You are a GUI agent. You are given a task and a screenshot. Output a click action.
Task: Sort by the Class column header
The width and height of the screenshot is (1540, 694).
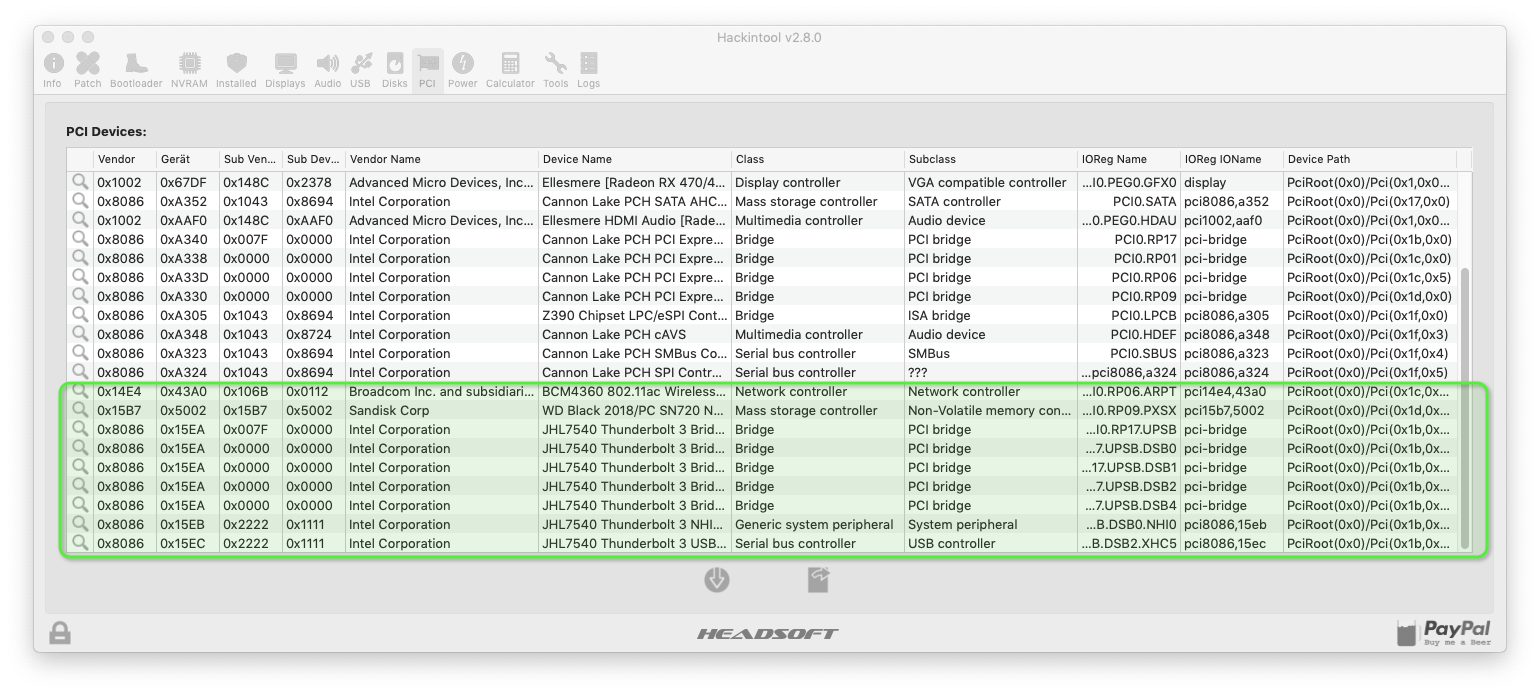pyautogui.click(x=818, y=159)
